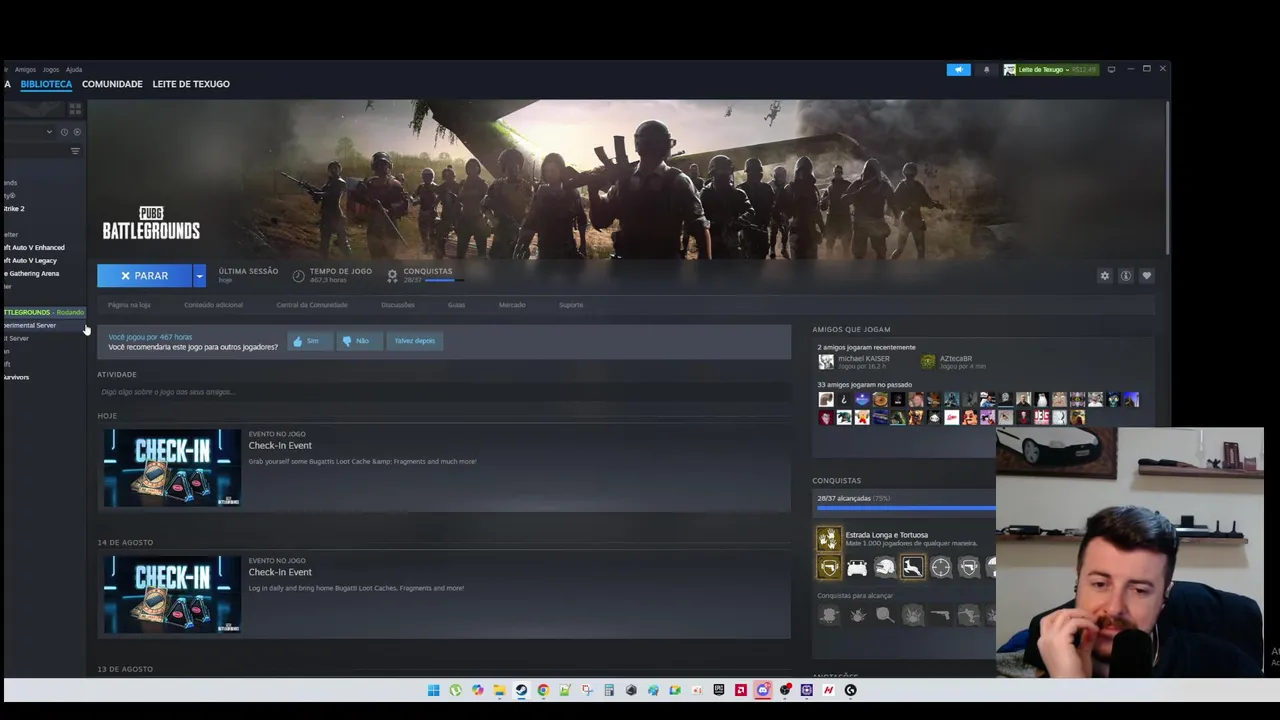Open the Jogos menu
This screenshot has width=1280, height=720.
coord(50,70)
